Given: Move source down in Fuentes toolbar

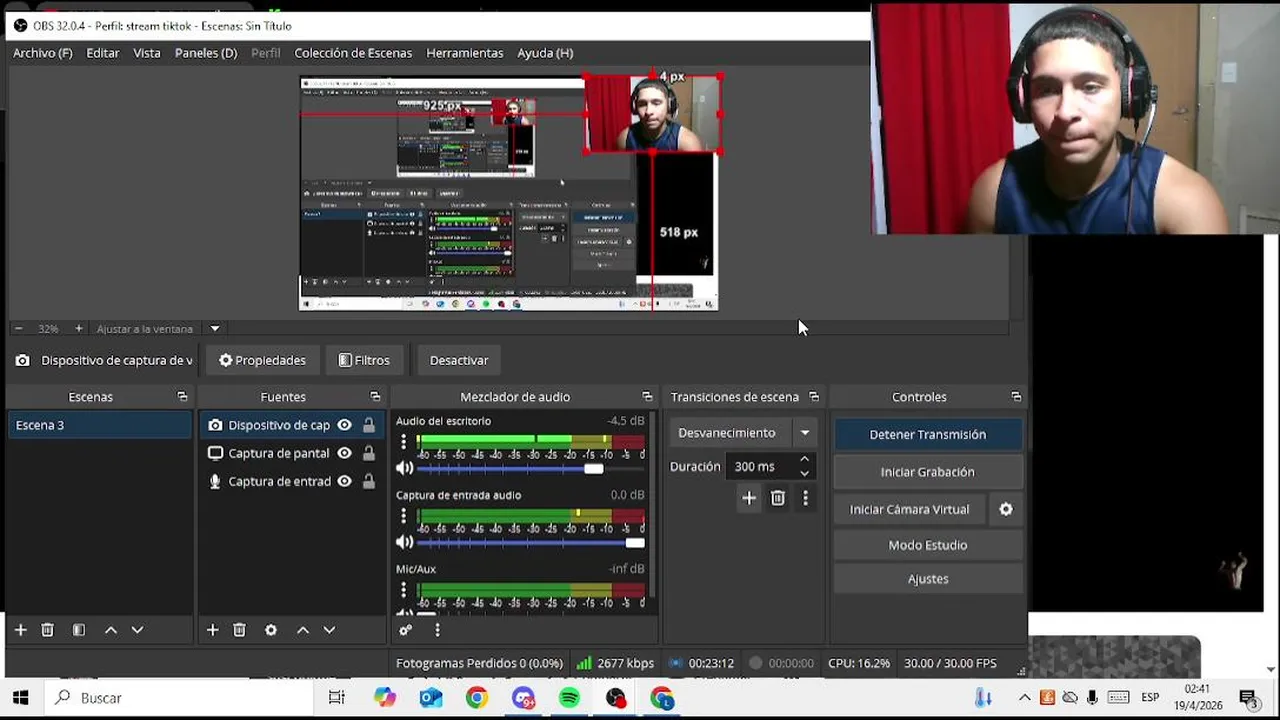Looking at the screenshot, I should click(329, 630).
